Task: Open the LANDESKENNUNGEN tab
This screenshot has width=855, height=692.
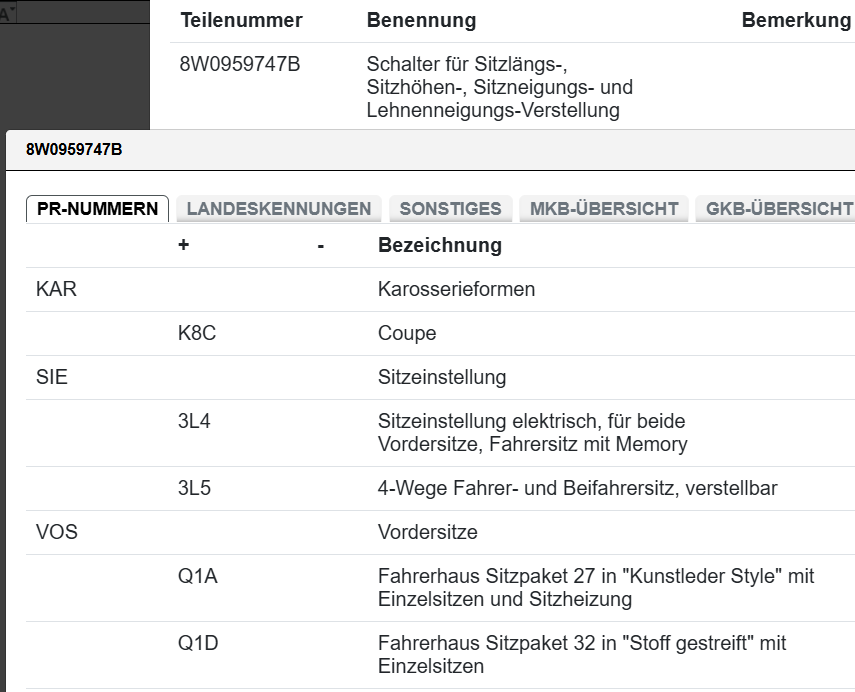Action: [x=279, y=209]
